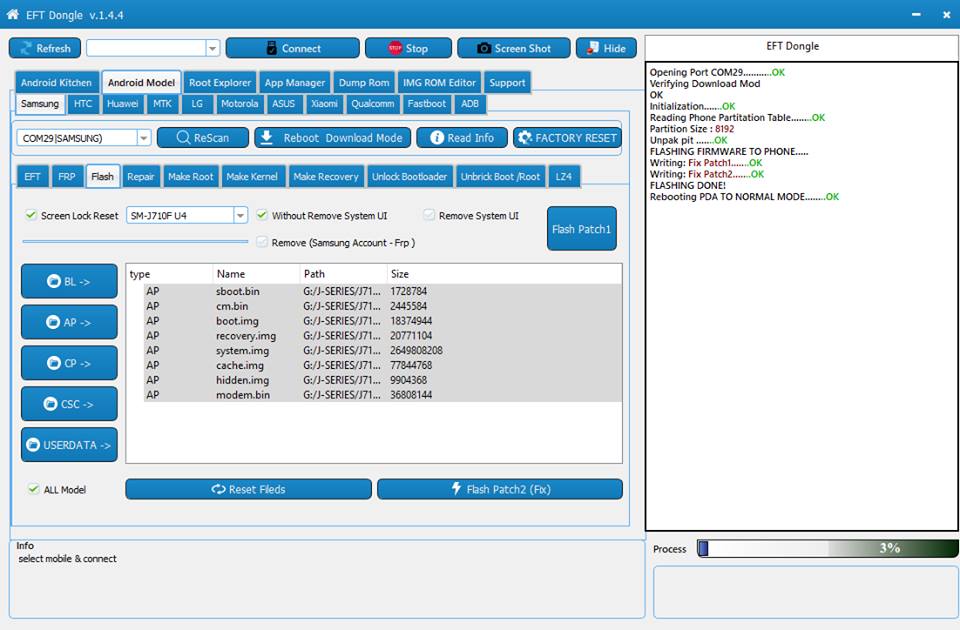The height and width of the screenshot is (630, 960).
Task: Open the Unlock Bootloader tab
Action: [x=410, y=176]
